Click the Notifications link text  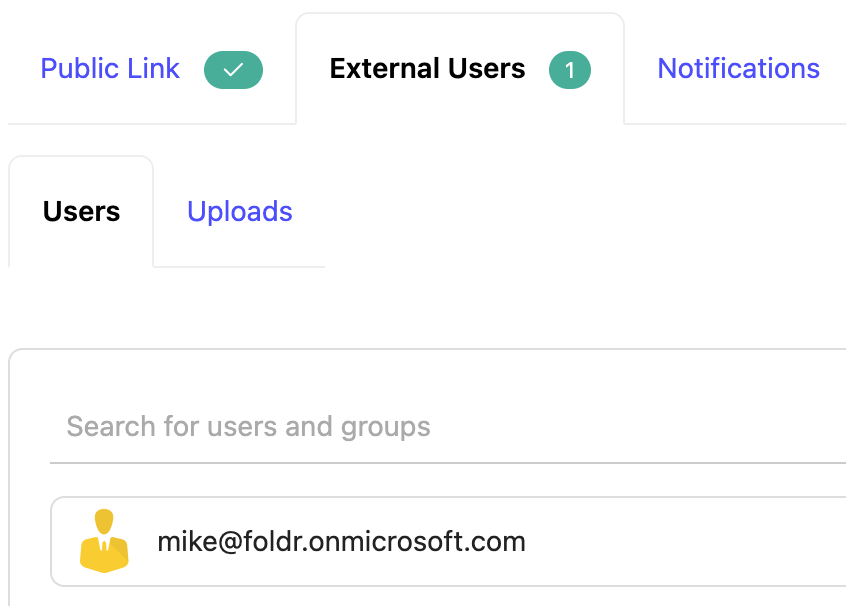(738, 69)
